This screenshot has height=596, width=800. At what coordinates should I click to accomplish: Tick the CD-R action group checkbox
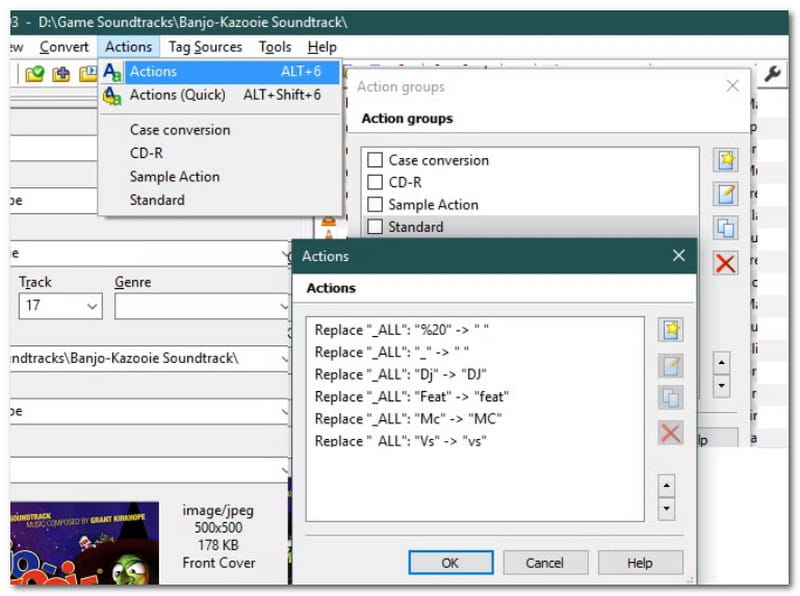(x=375, y=182)
